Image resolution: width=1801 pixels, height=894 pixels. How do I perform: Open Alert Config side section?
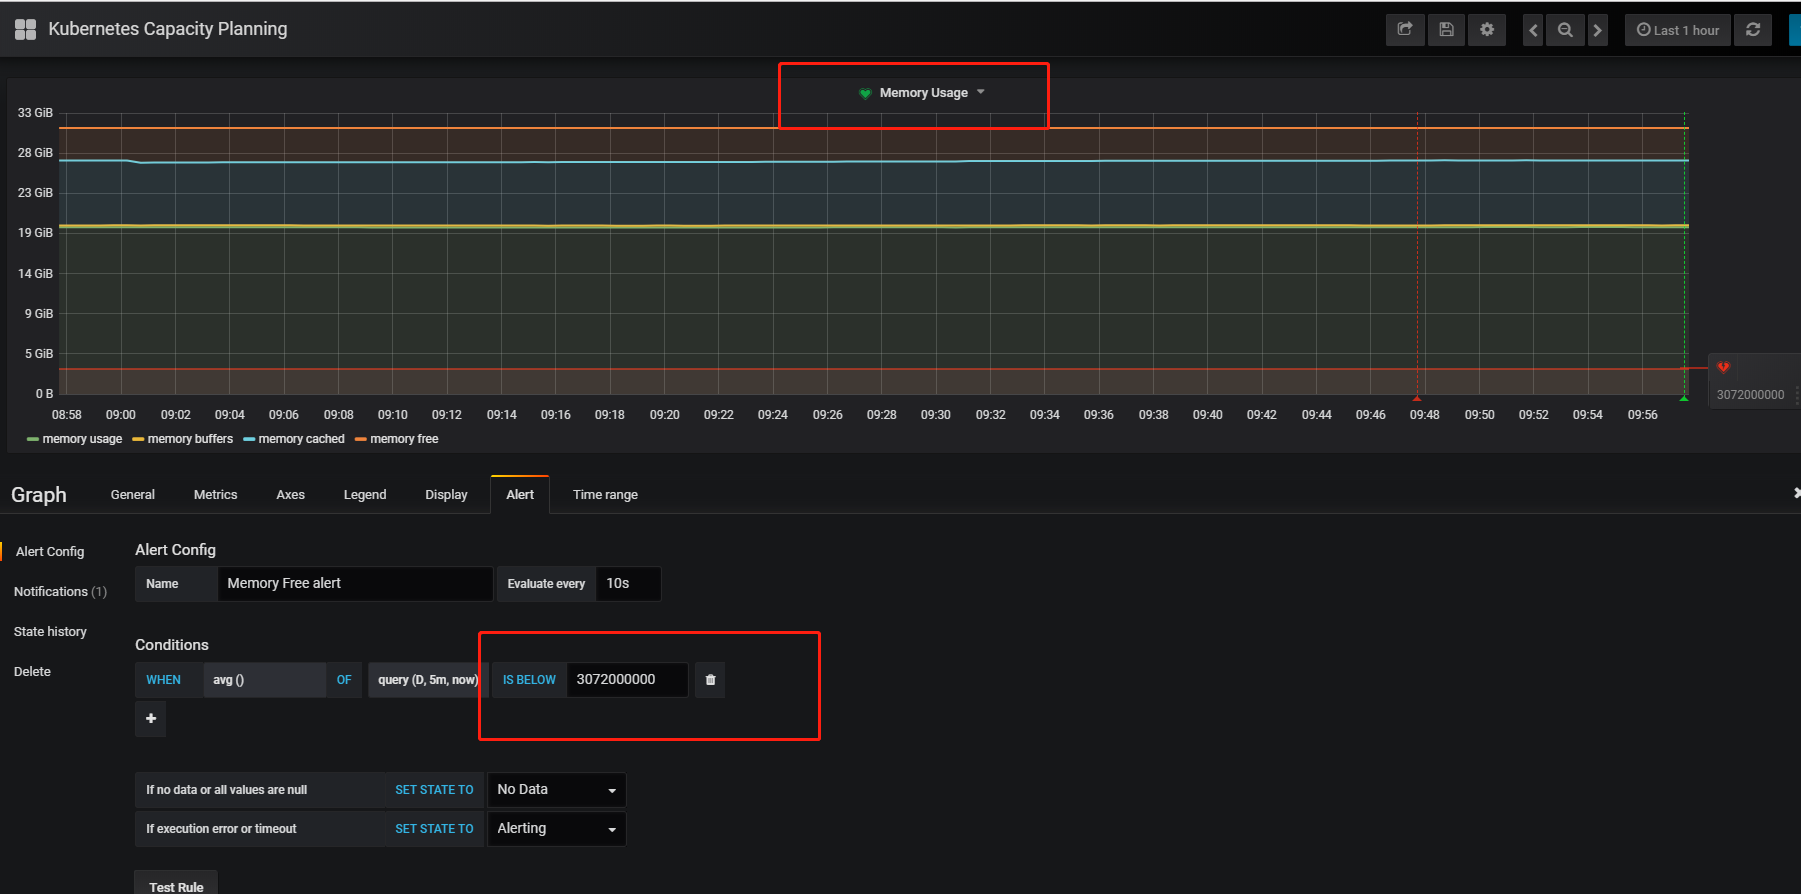pyautogui.click(x=50, y=552)
